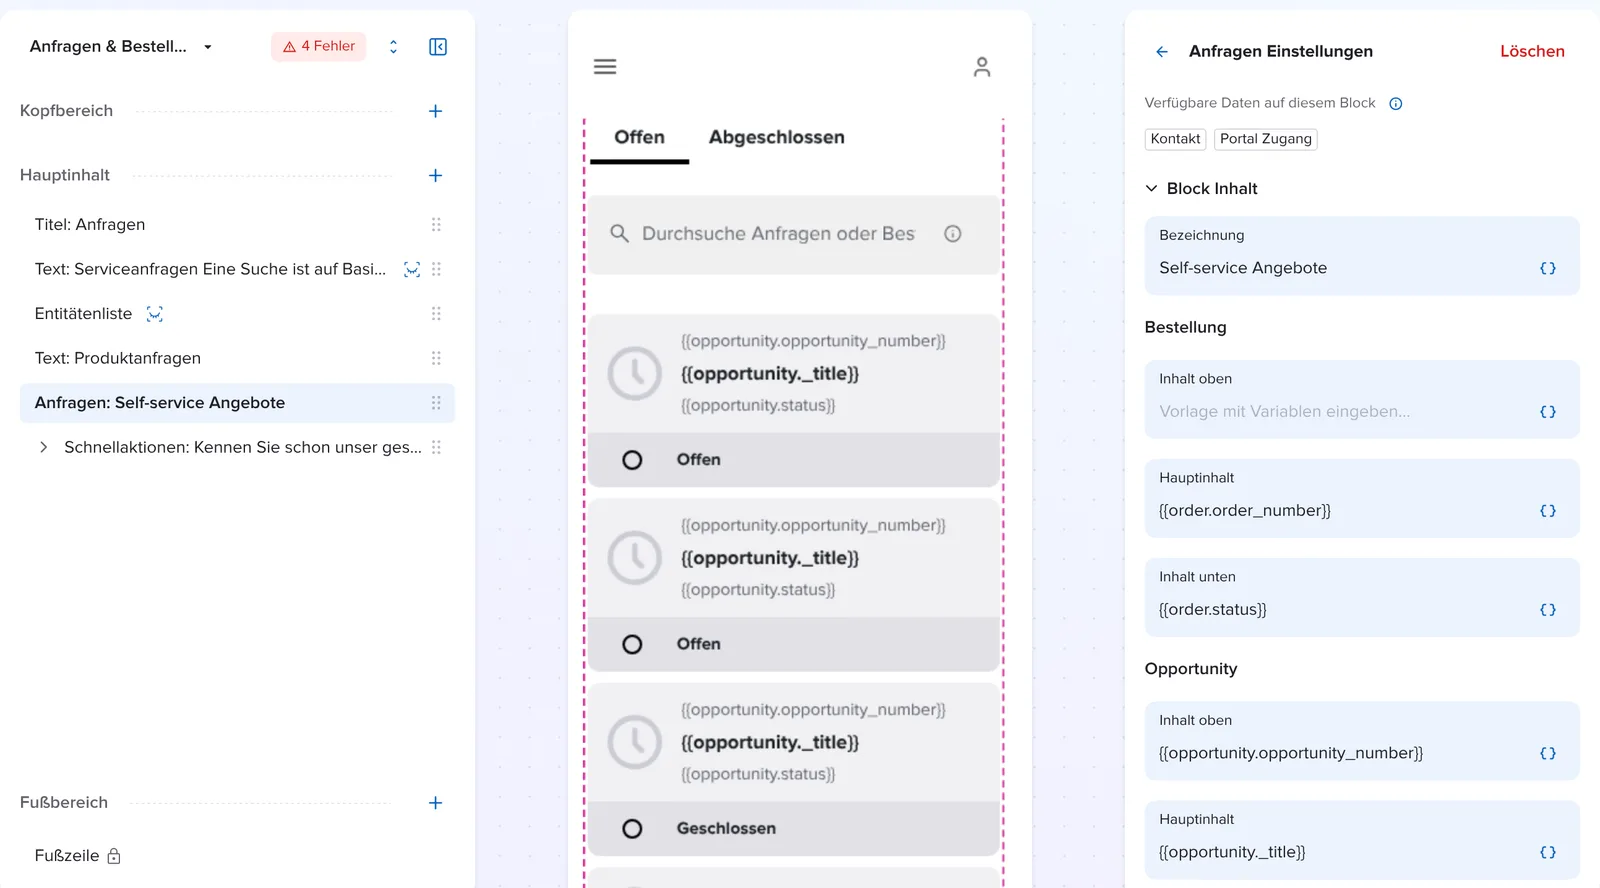Select Anfragen: Self-service Angebote block
The image size is (1600, 888).
237,403
